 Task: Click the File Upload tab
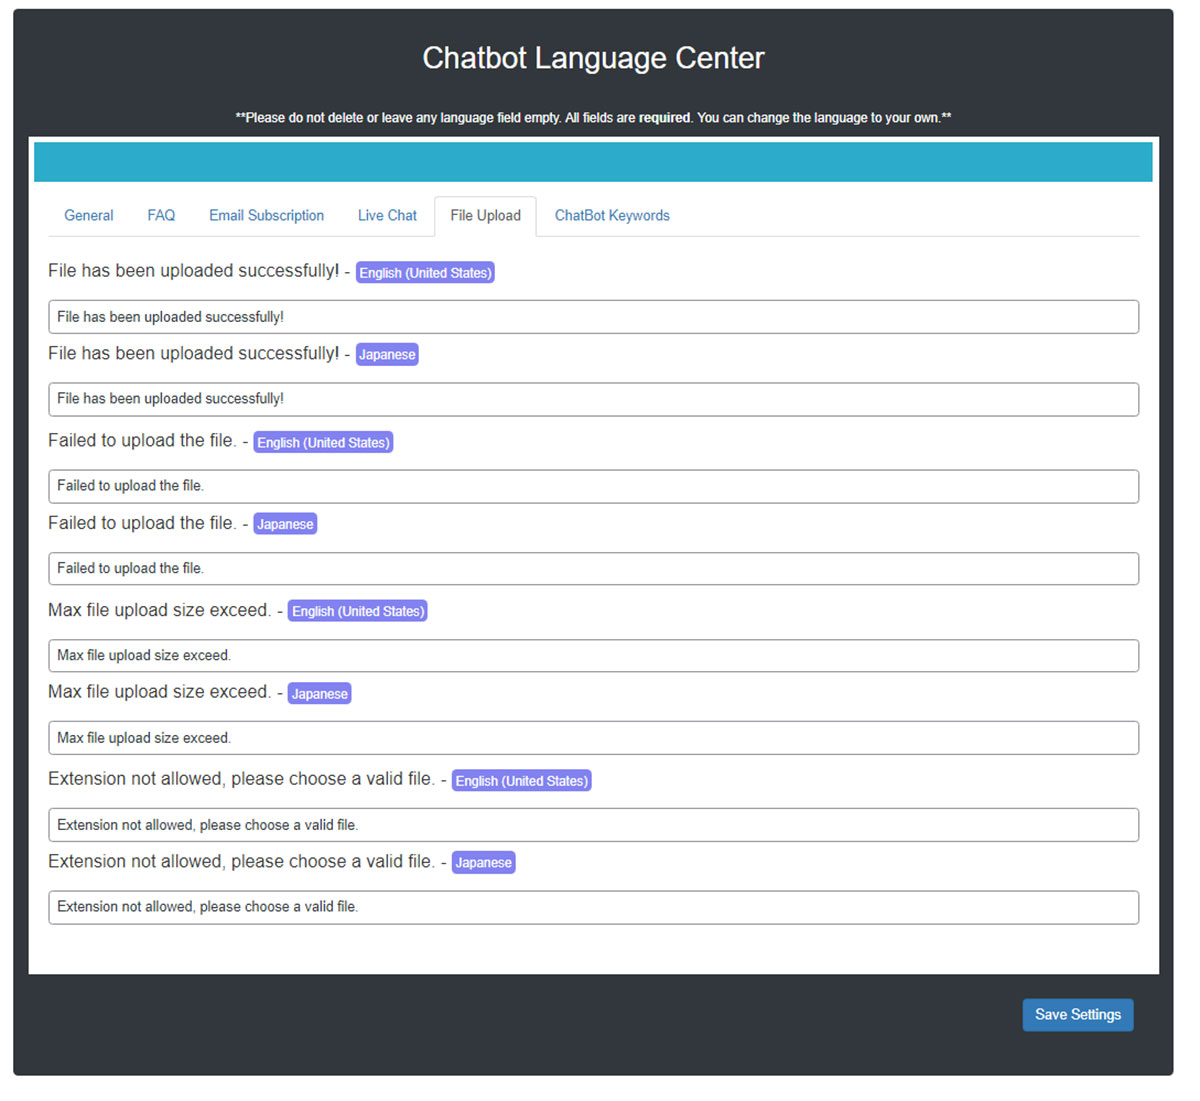pos(485,216)
